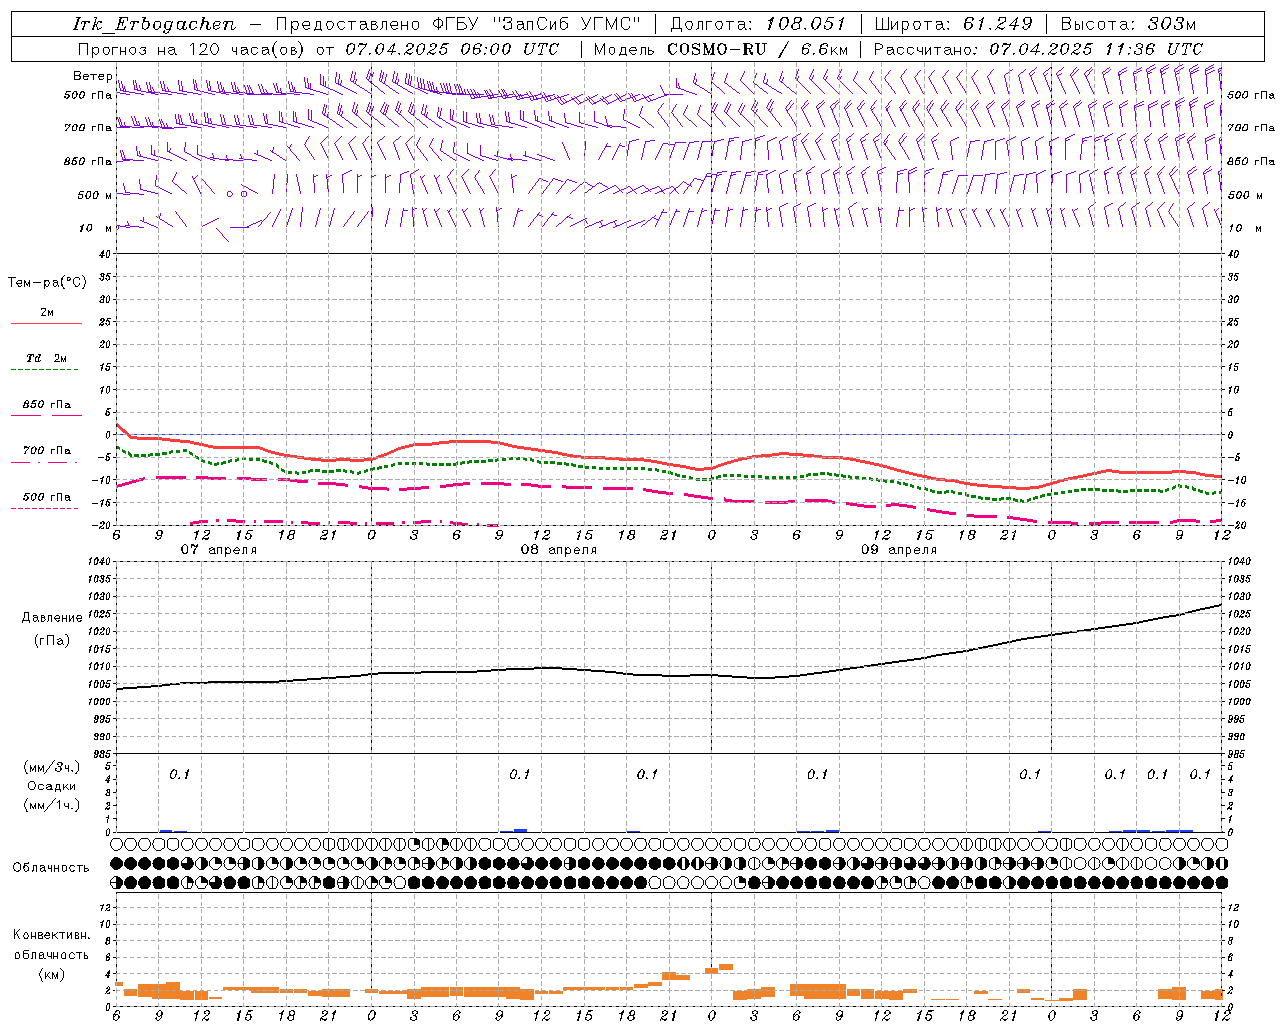Screen dimensions: 1280x1024
Task: Click the "2м" temperature legend entry
Action: pyautogui.click(x=47, y=312)
